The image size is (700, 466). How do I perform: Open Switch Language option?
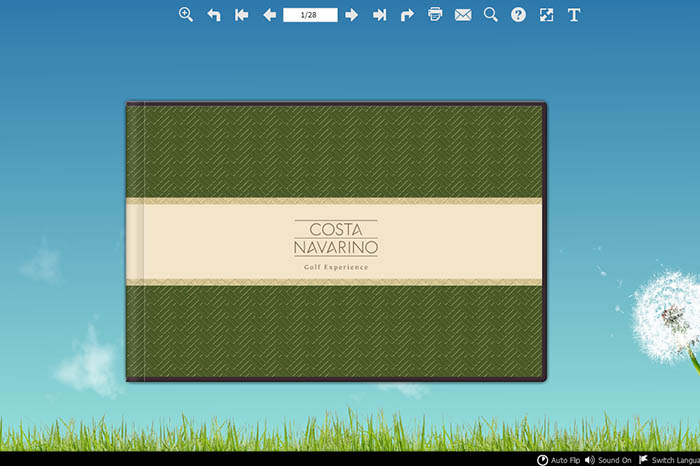click(x=669, y=460)
